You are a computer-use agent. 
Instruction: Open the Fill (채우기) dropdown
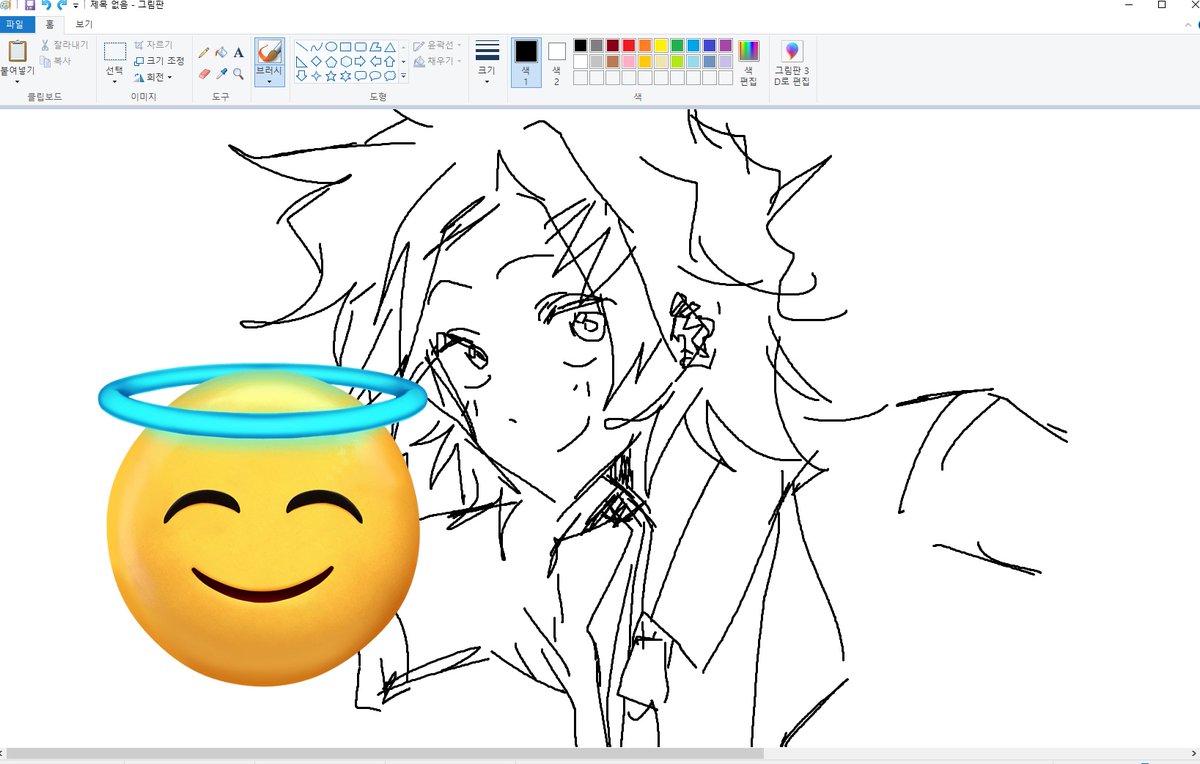437,61
